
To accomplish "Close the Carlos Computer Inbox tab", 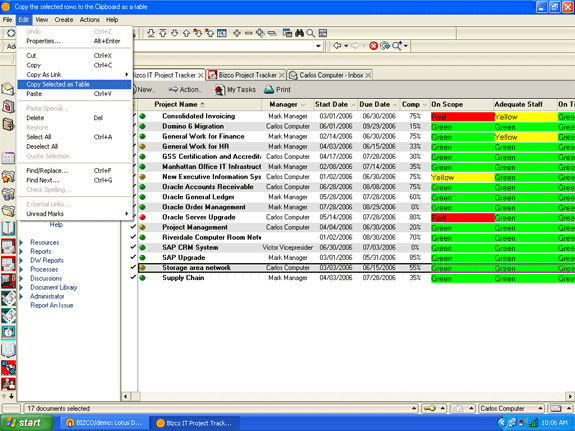I will 368,75.
